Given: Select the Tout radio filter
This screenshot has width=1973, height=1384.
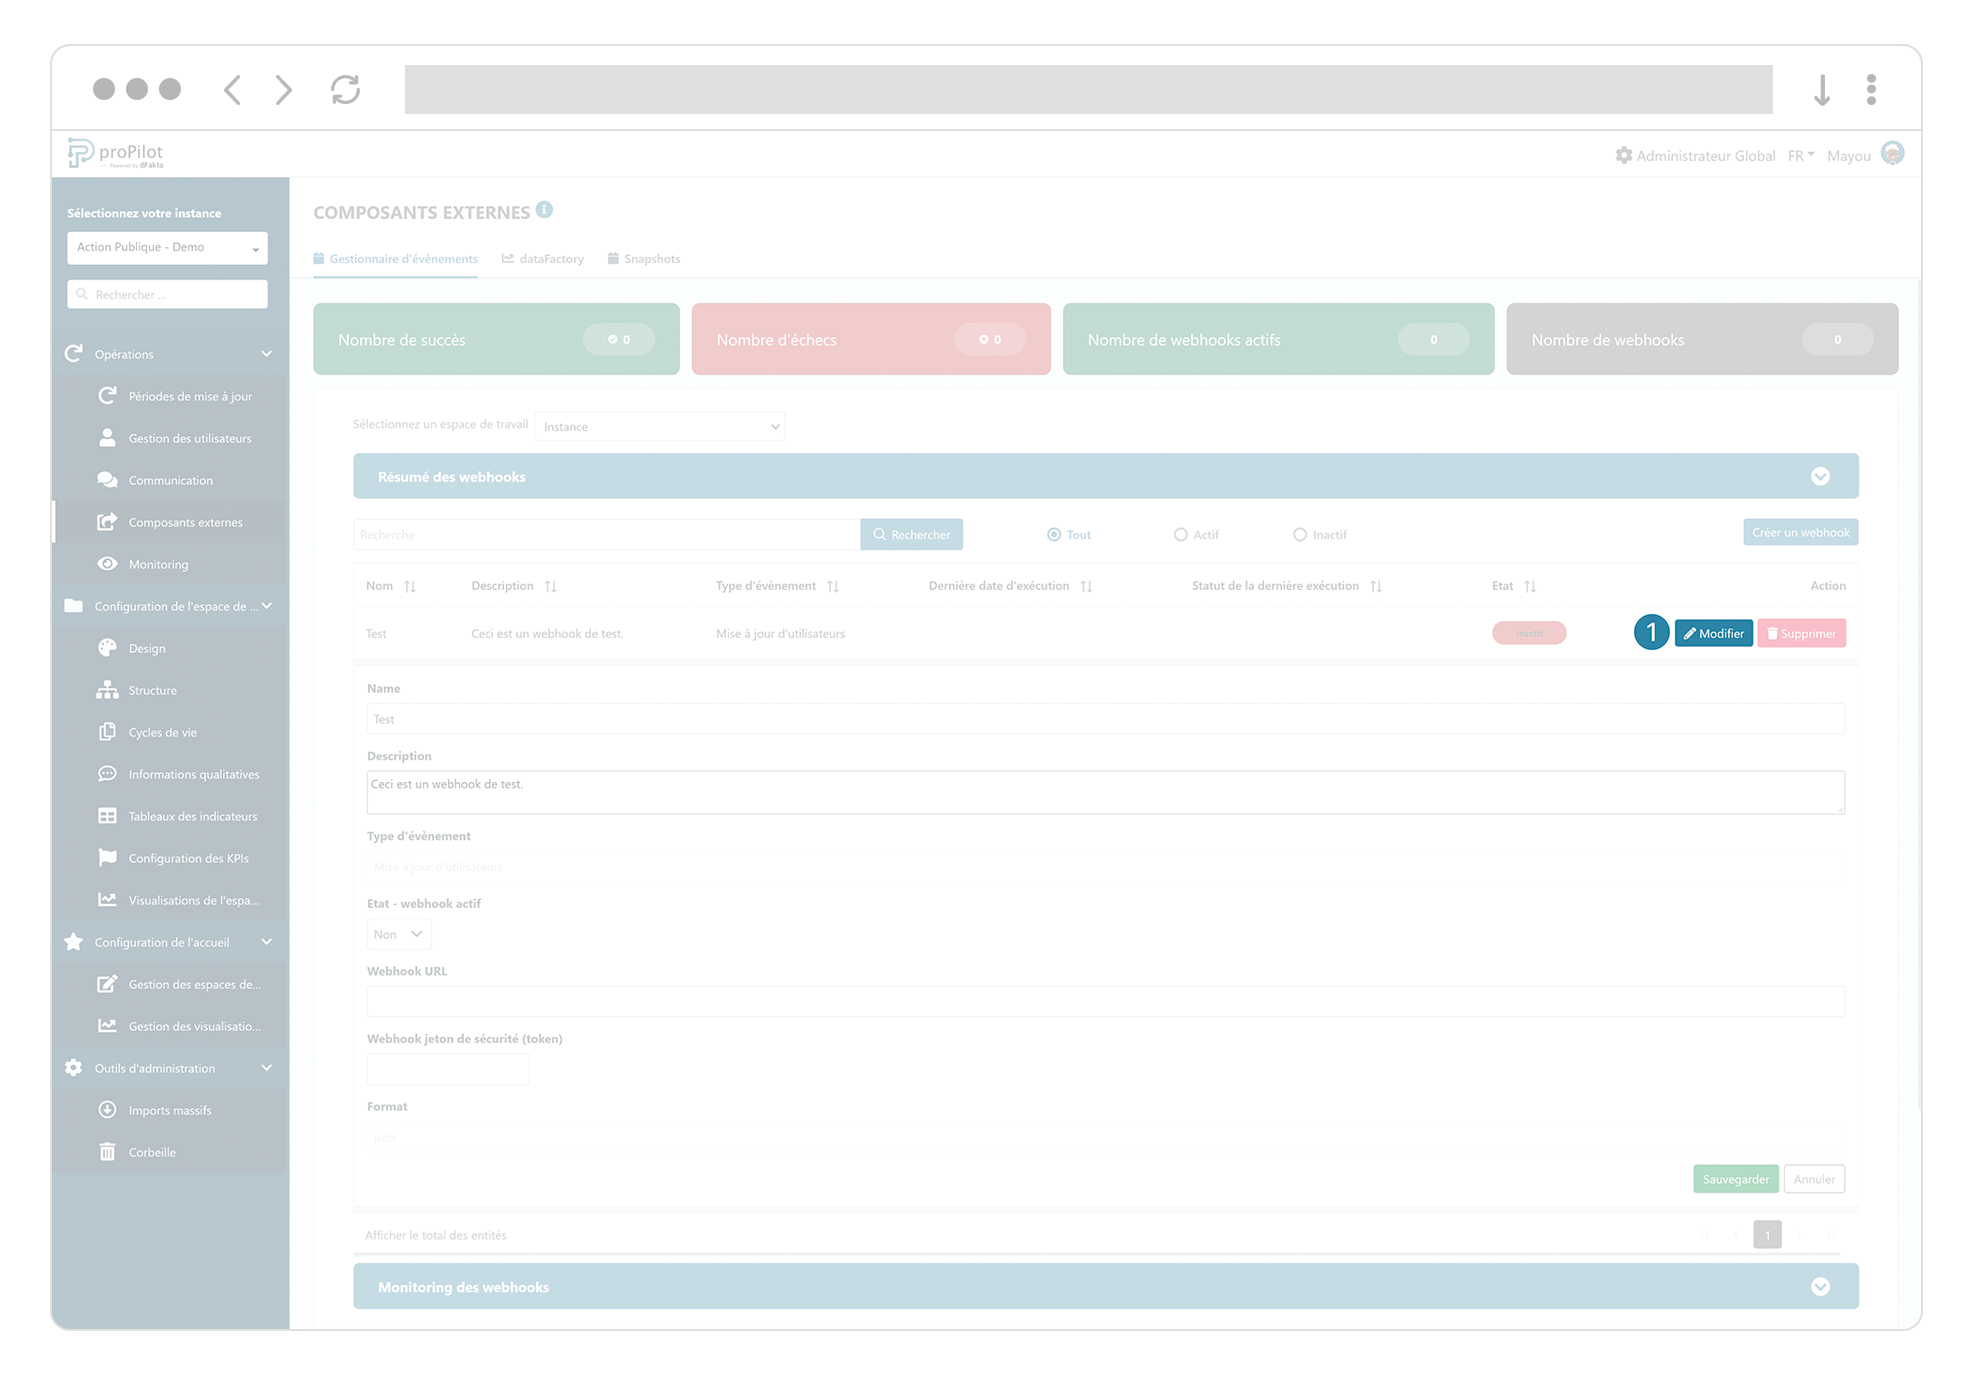Looking at the screenshot, I should [x=1053, y=534].
